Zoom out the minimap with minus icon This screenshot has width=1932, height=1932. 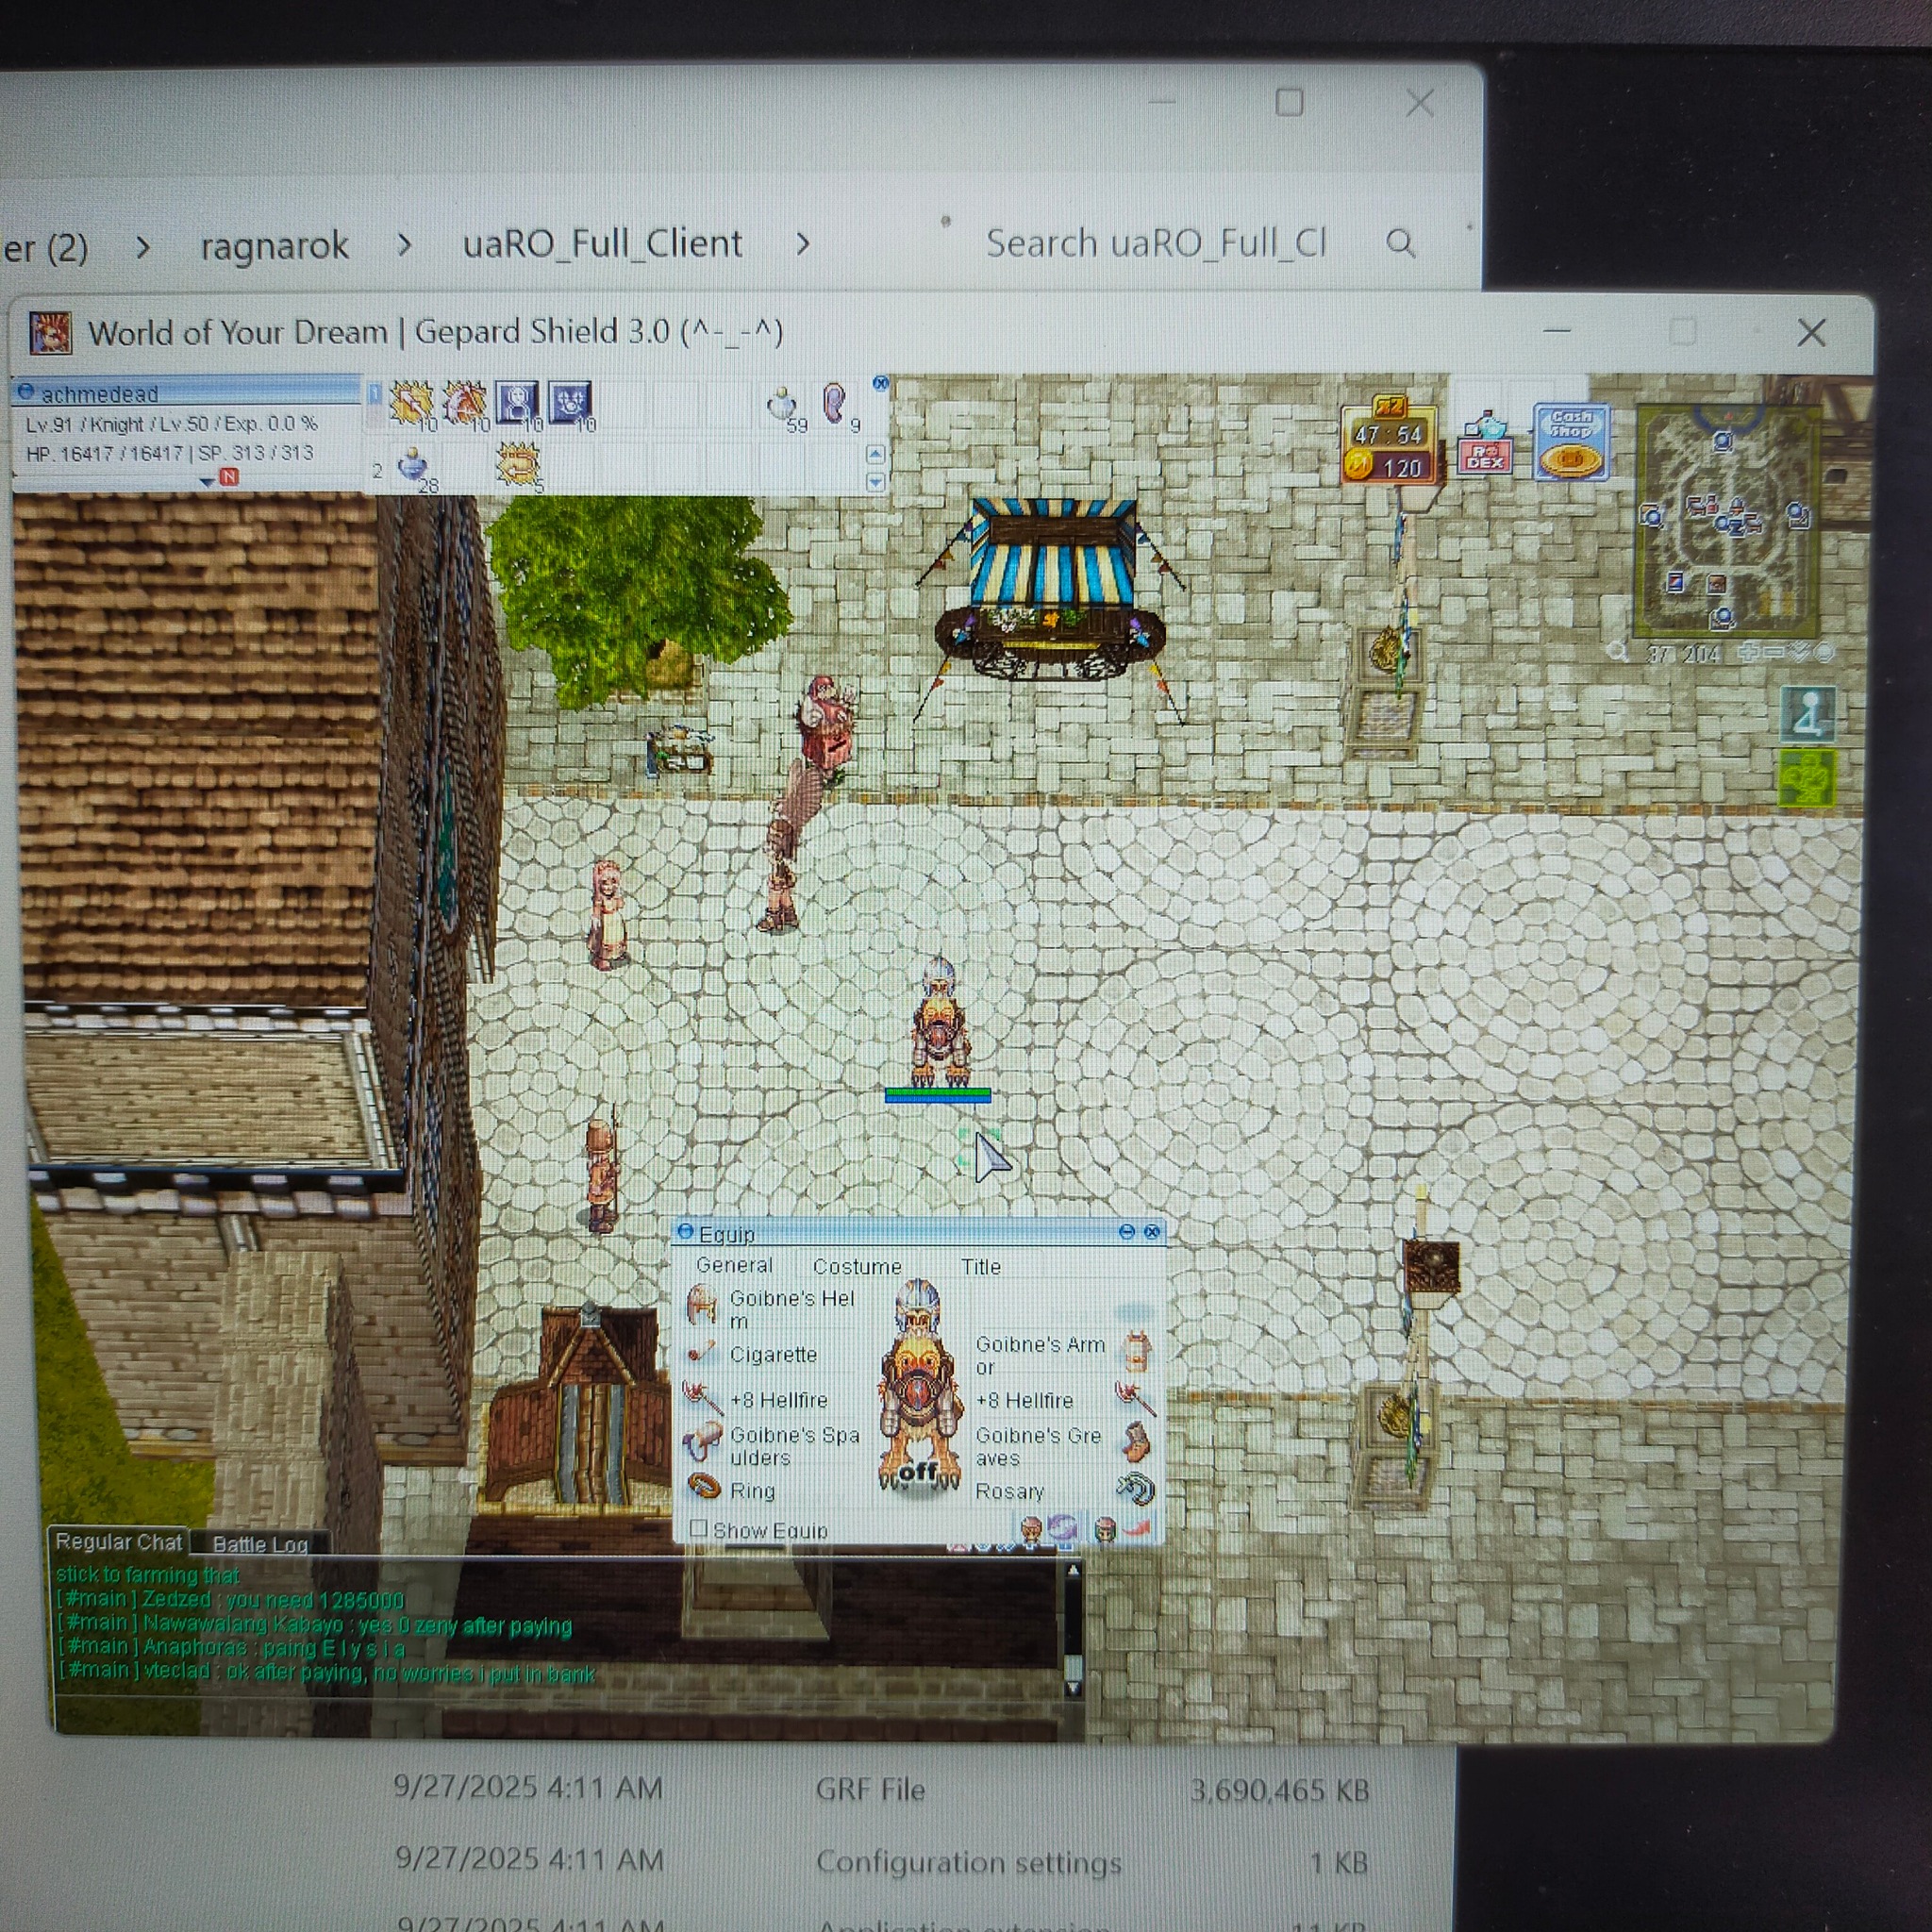click(1774, 653)
